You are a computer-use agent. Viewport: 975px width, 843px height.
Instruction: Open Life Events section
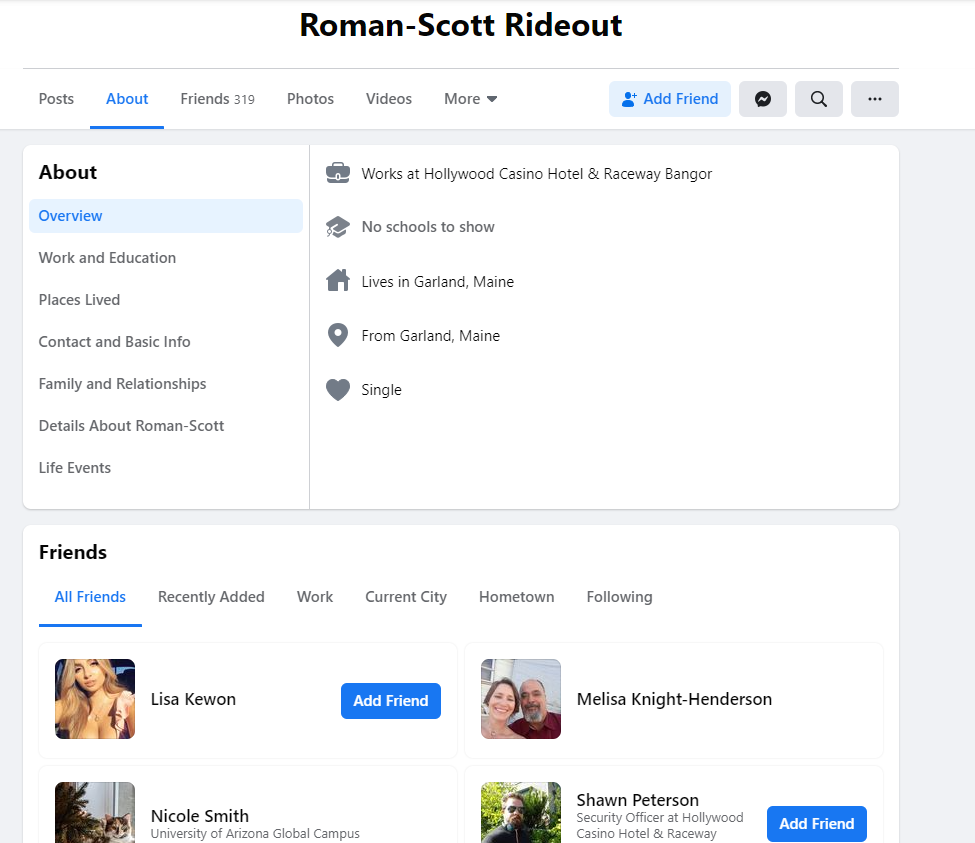75,468
